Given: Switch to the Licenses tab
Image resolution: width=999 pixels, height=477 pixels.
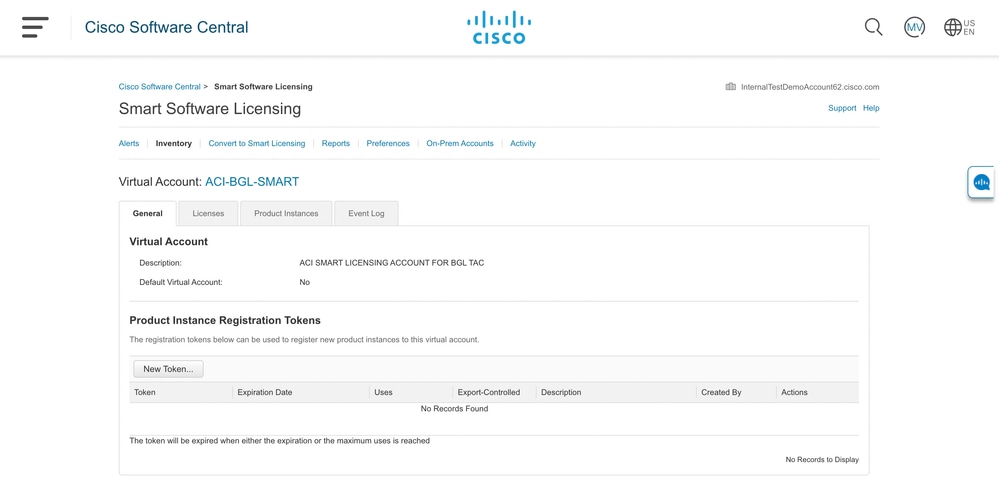Looking at the screenshot, I should pos(208,213).
